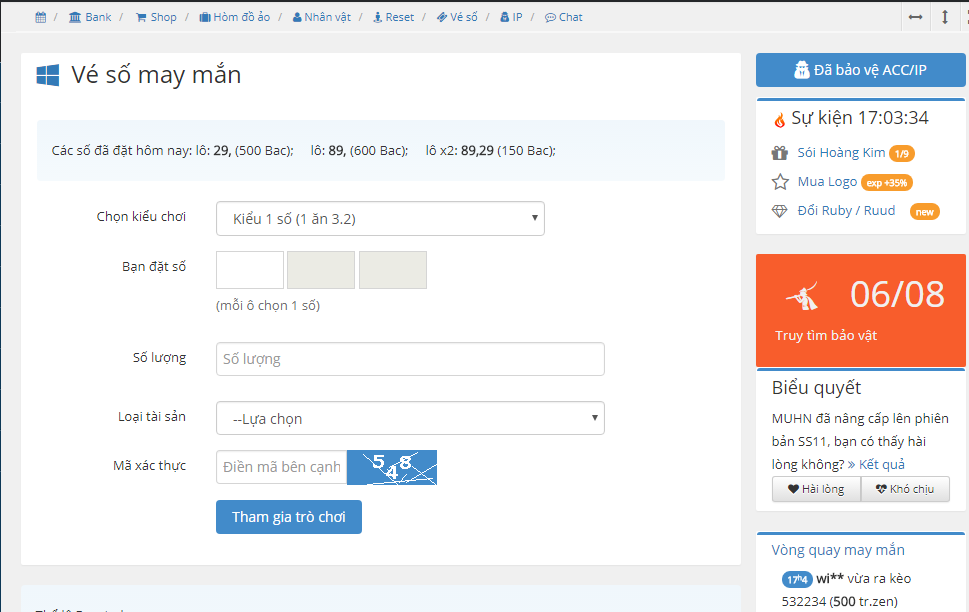Screen dimensions: 969x612
Task: Open the Kết quả poll results link
Action: coord(881,464)
